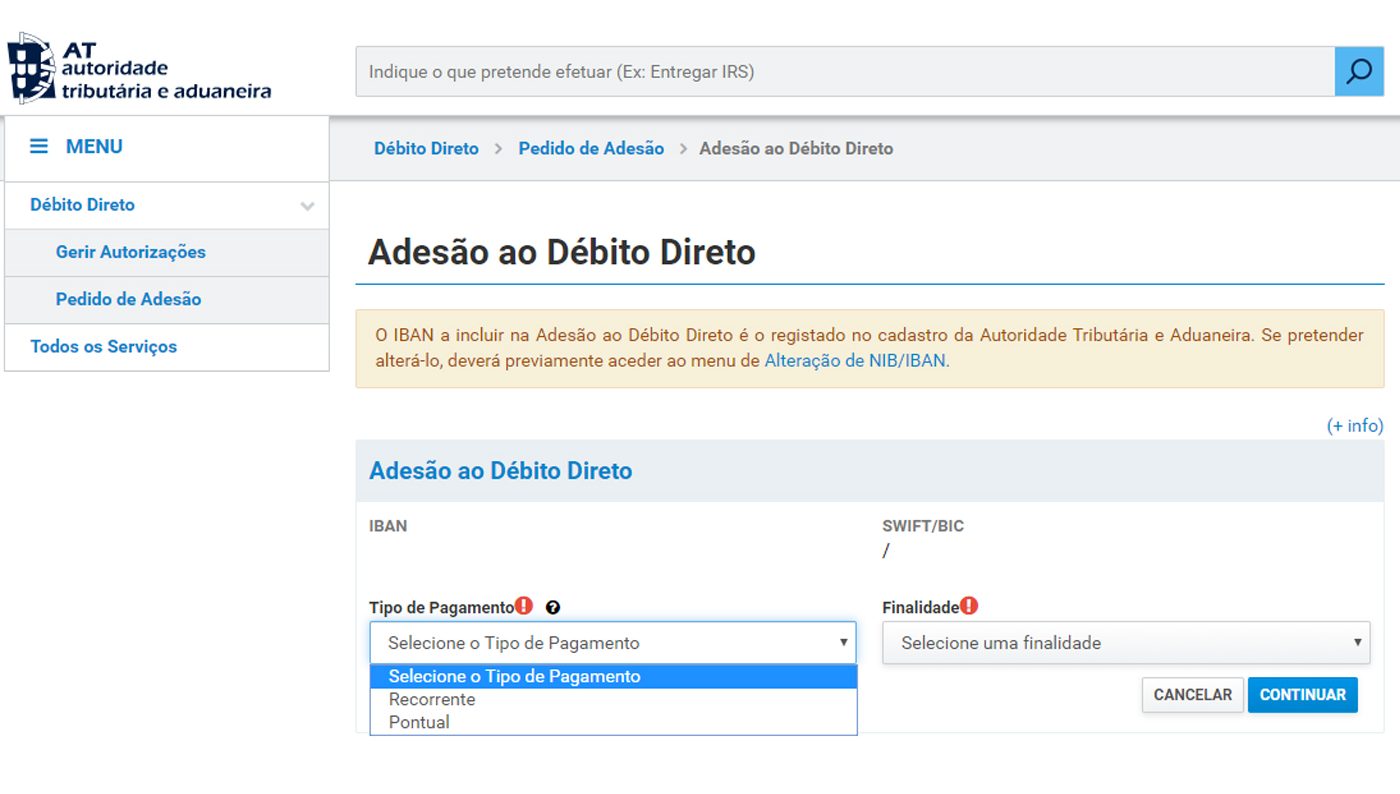Go to Pedido de Adesão in the breadcrumb

591,148
